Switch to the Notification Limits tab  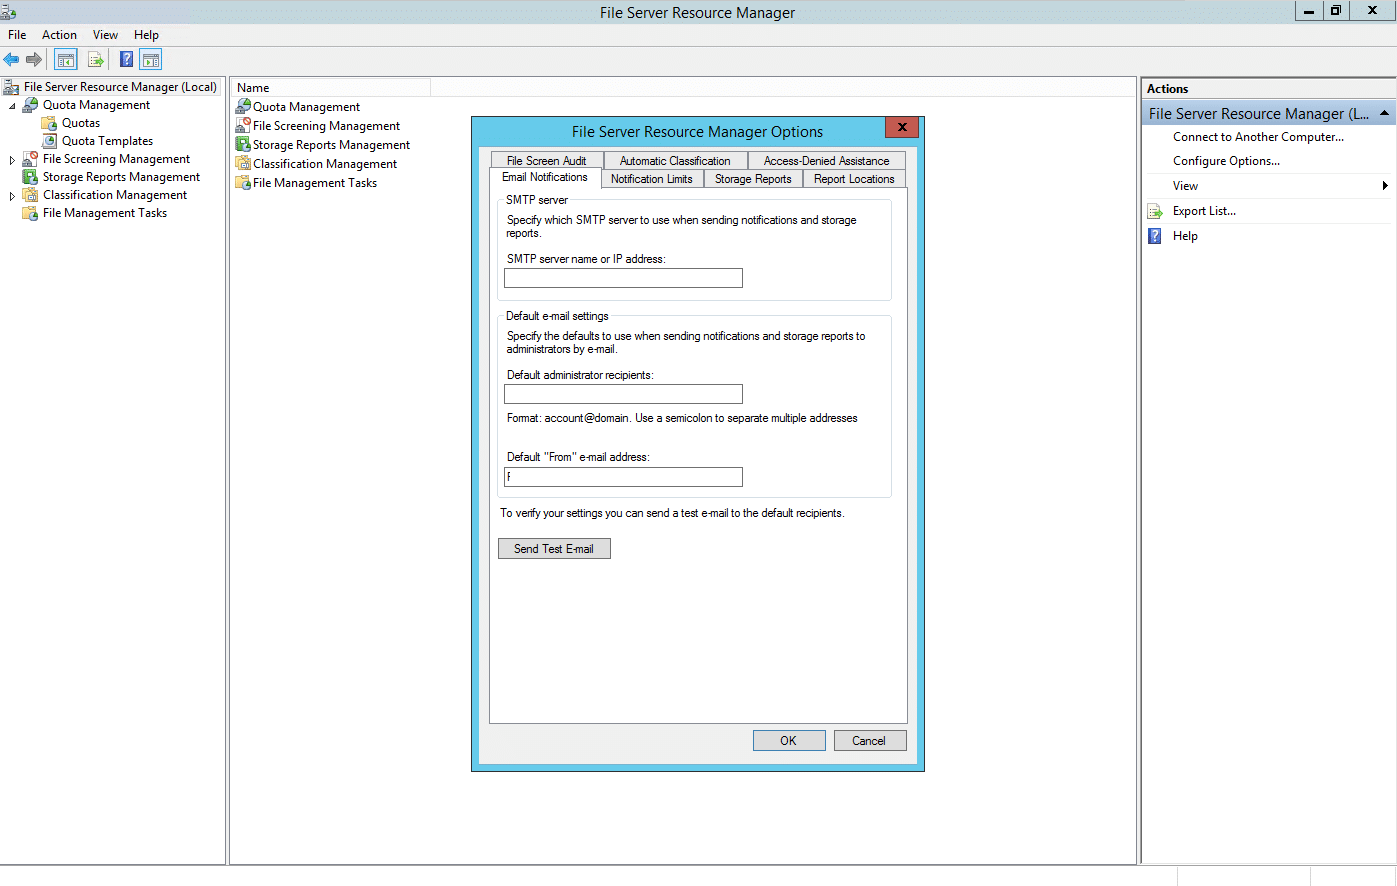(x=652, y=179)
